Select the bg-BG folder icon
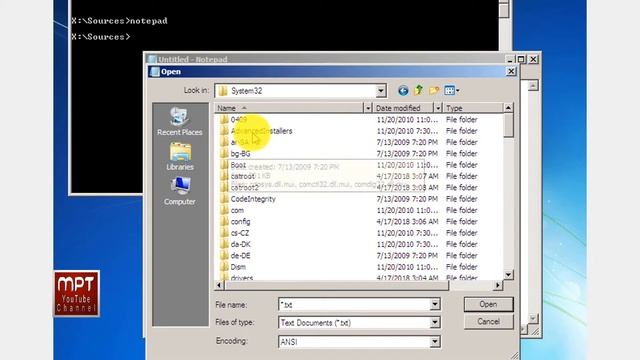Screen dimensions: 640x360 [x=224, y=154]
